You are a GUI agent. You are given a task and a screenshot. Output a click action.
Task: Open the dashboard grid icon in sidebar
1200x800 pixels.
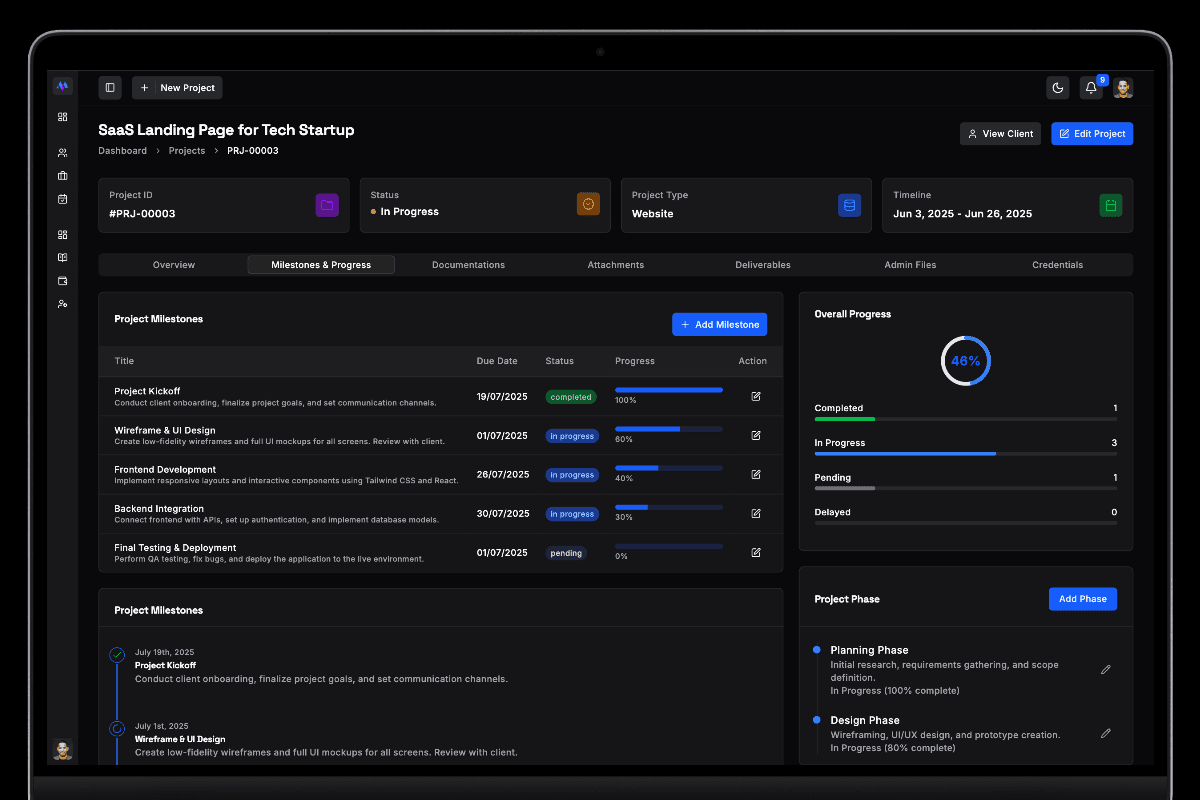[62, 116]
